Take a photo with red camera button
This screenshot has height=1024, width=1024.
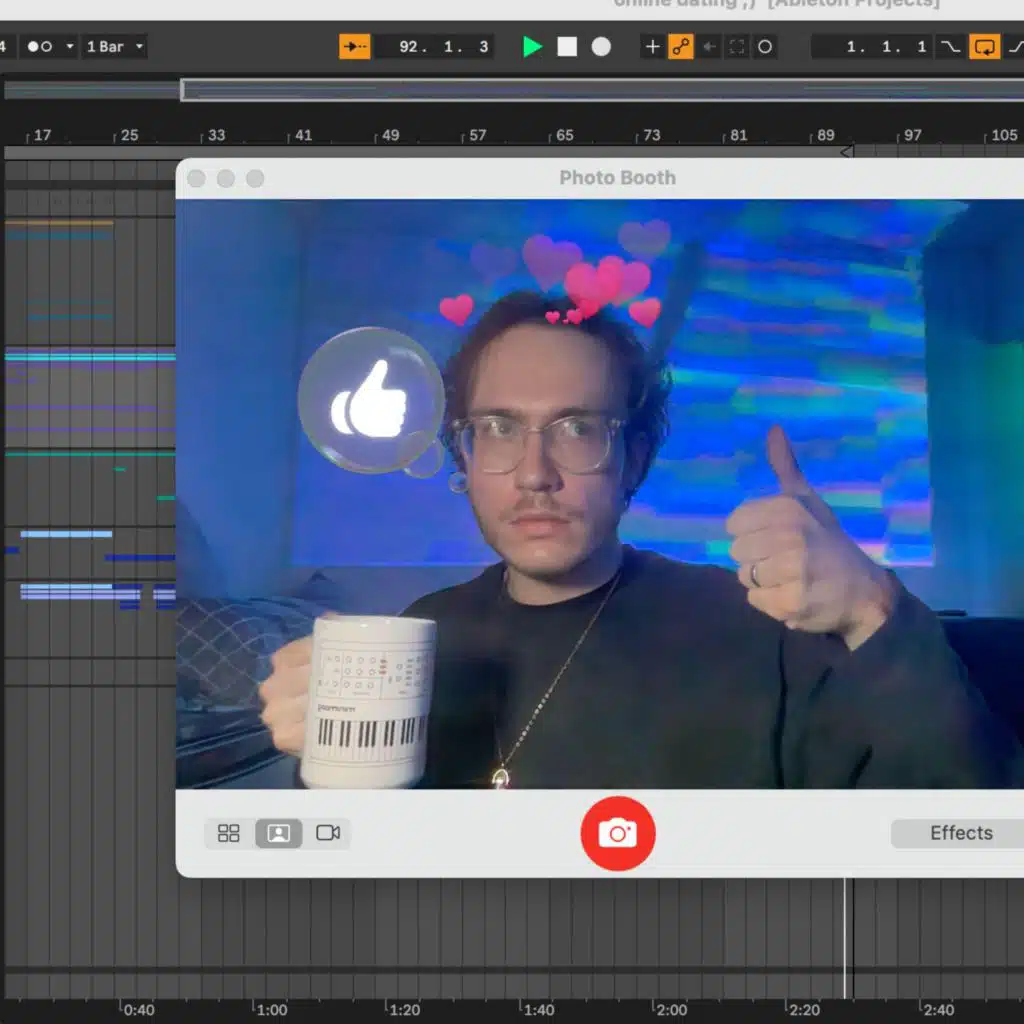[x=617, y=833]
